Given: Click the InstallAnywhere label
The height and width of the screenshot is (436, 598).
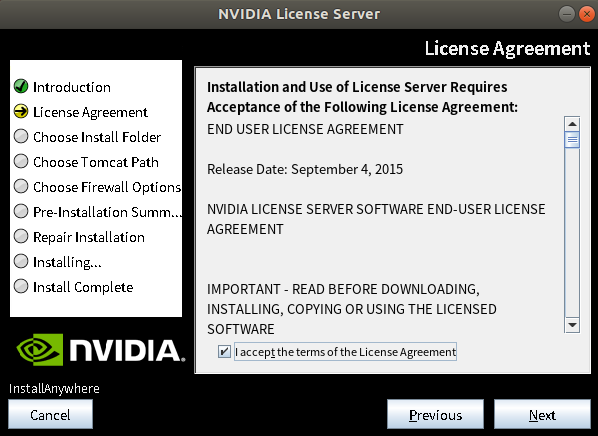Looking at the screenshot, I should [54, 388].
